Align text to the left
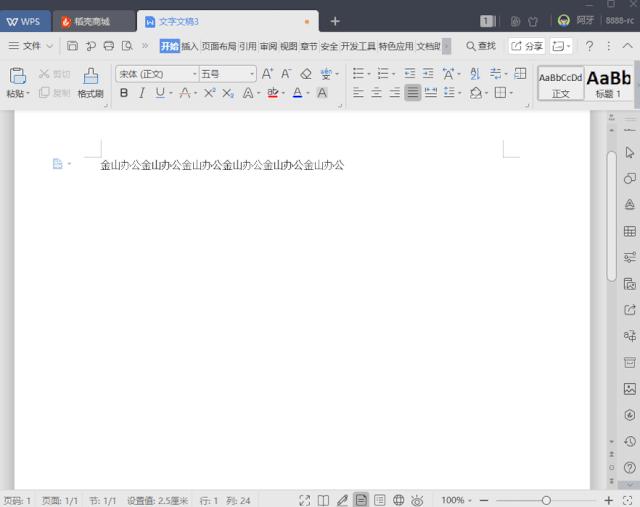640x507 pixels. (358, 93)
